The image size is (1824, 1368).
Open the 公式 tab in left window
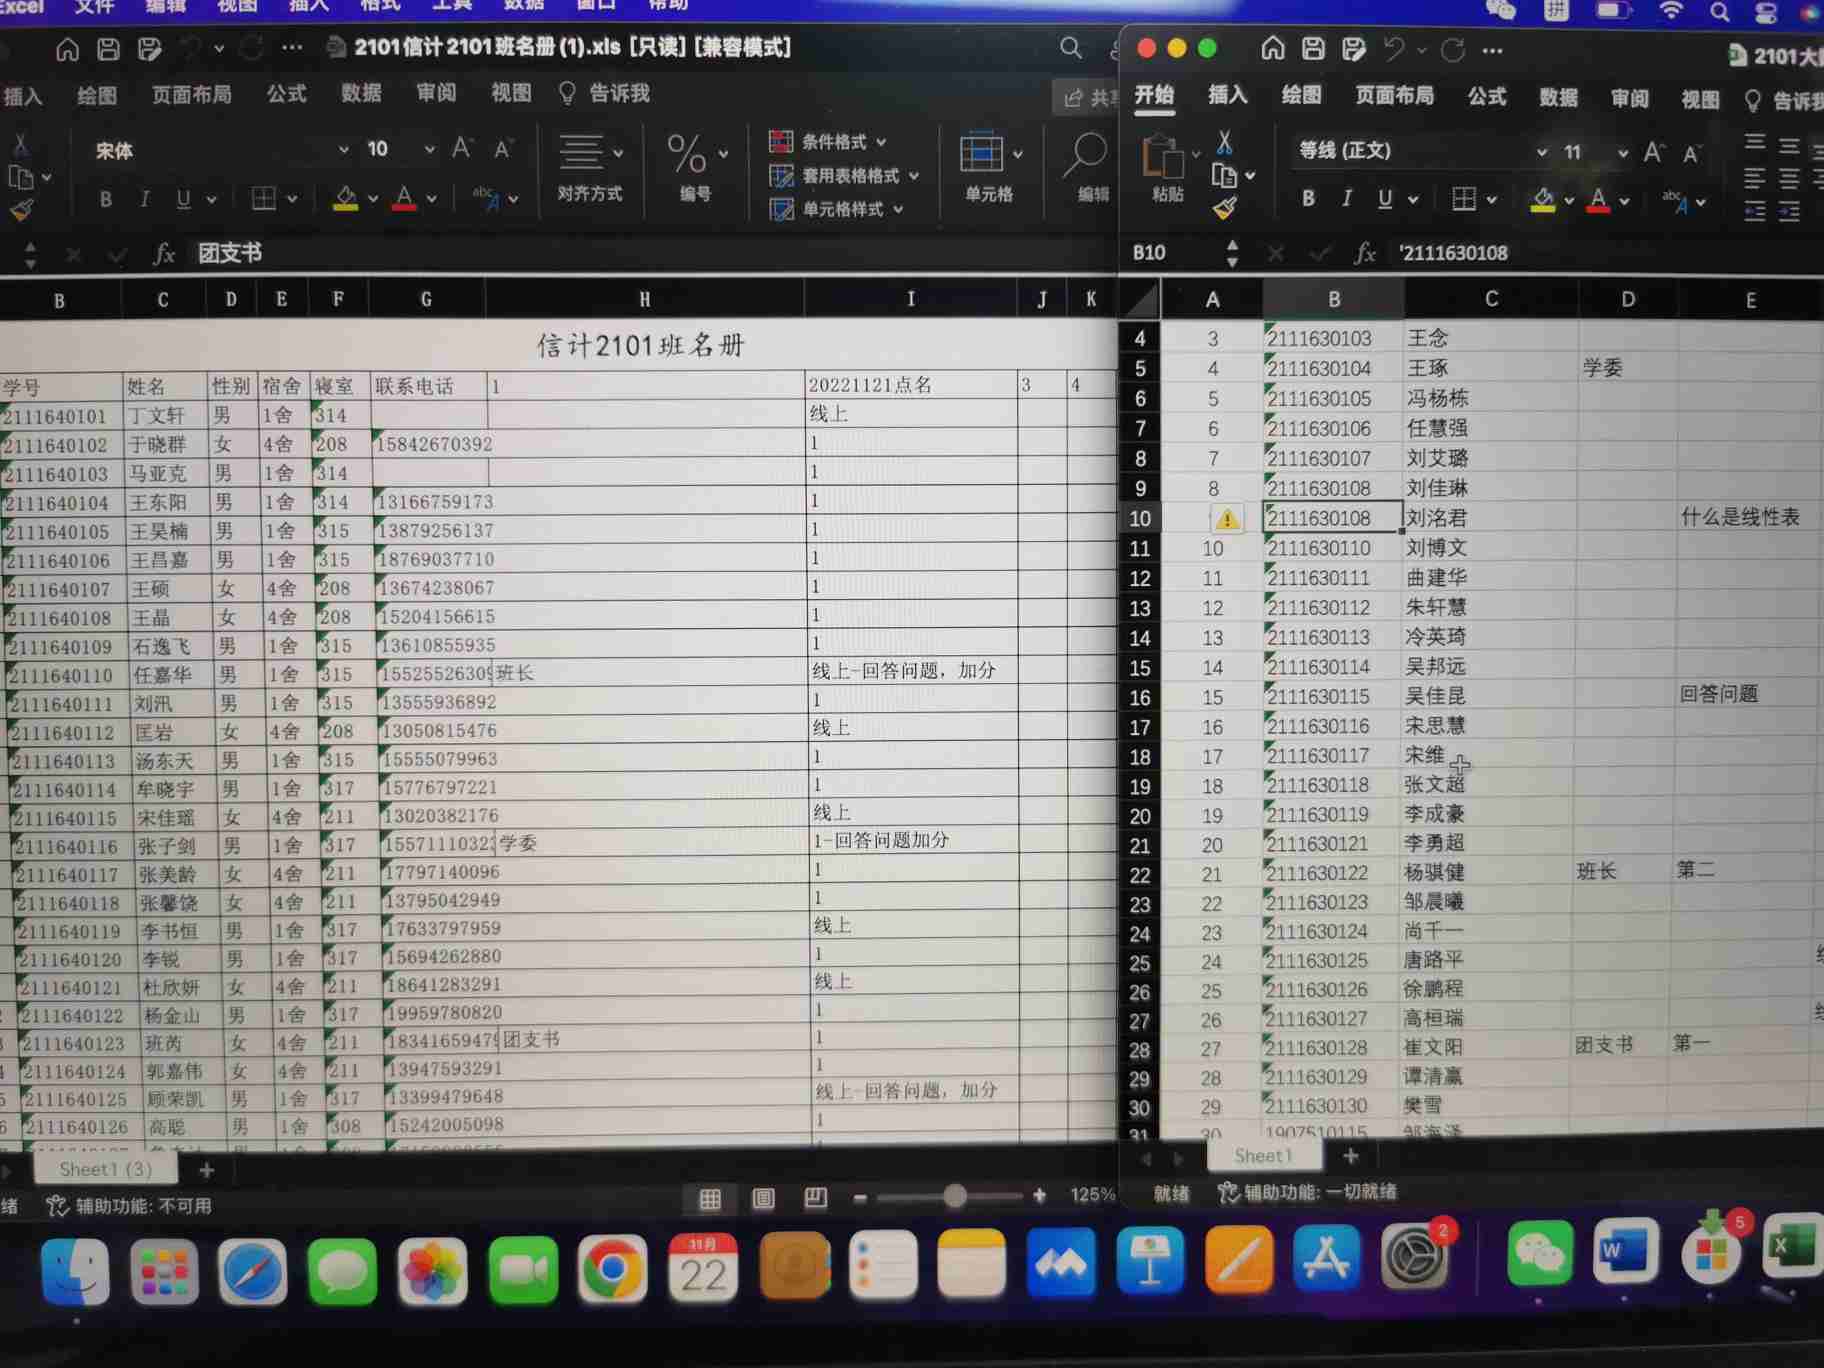286,94
